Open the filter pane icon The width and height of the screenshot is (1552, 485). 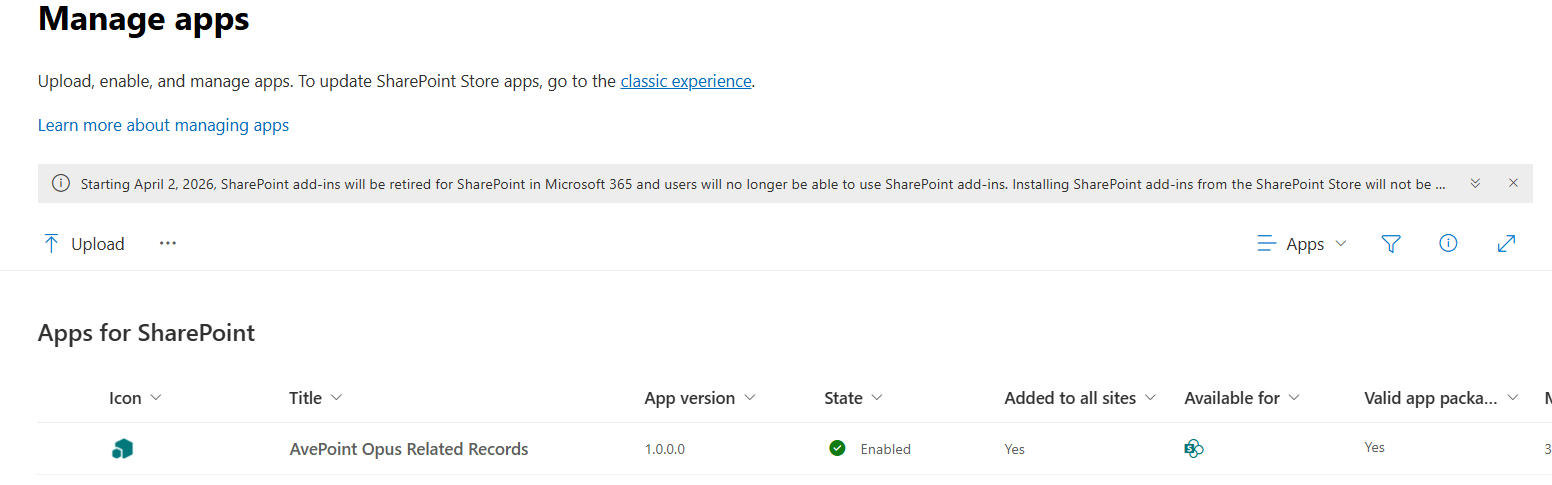tap(1390, 244)
